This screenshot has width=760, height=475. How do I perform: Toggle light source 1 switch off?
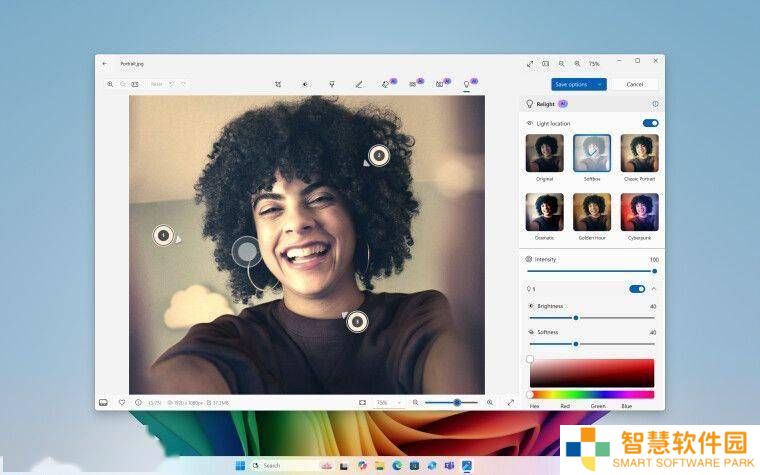(637, 289)
